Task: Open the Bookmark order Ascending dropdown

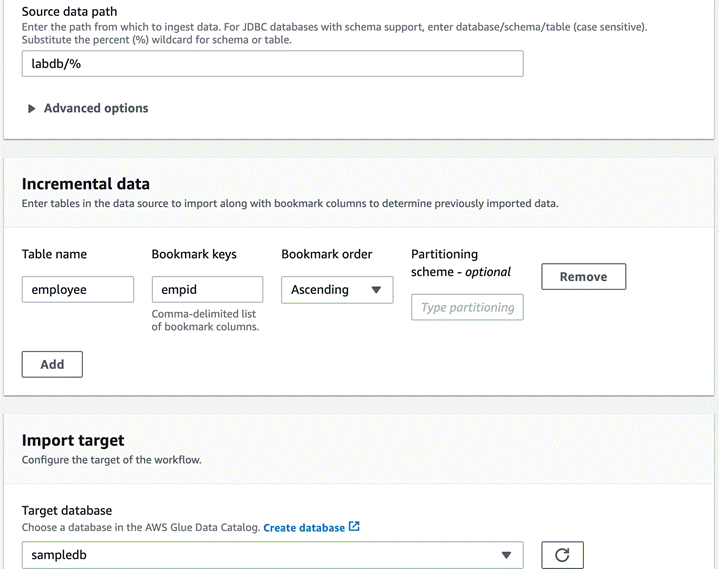Action: pyautogui.click(x=337, y=290)
